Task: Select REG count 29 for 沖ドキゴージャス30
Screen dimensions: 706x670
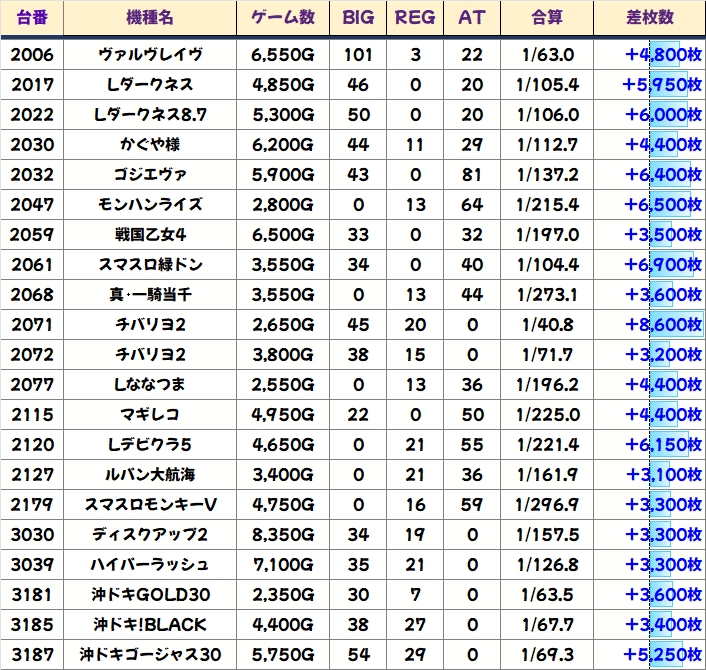Action: (x=415, y=655)
